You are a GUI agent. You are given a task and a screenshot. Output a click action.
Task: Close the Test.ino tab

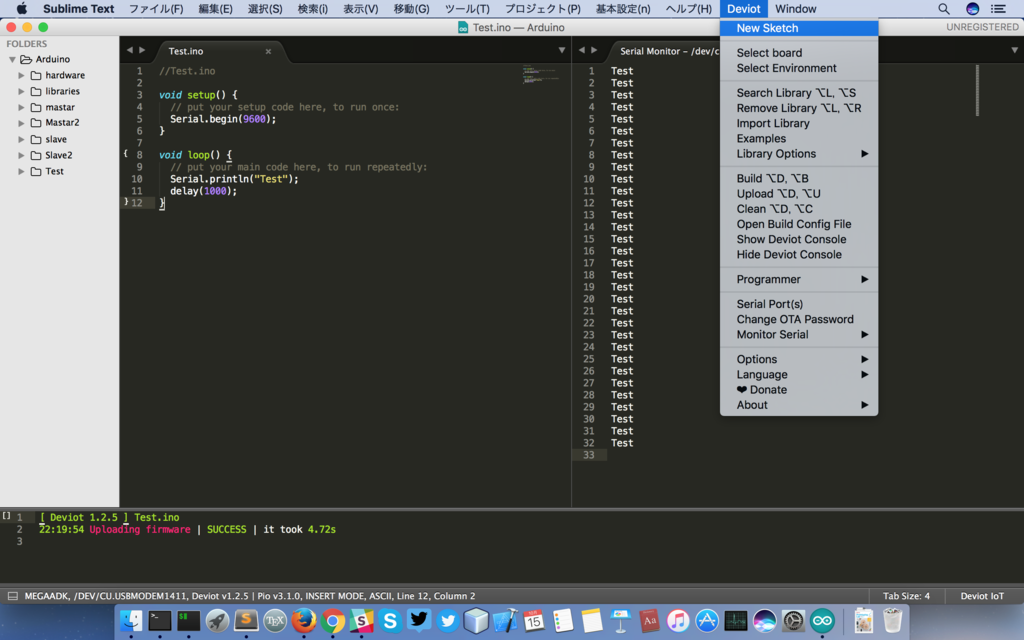pos(268,51)
